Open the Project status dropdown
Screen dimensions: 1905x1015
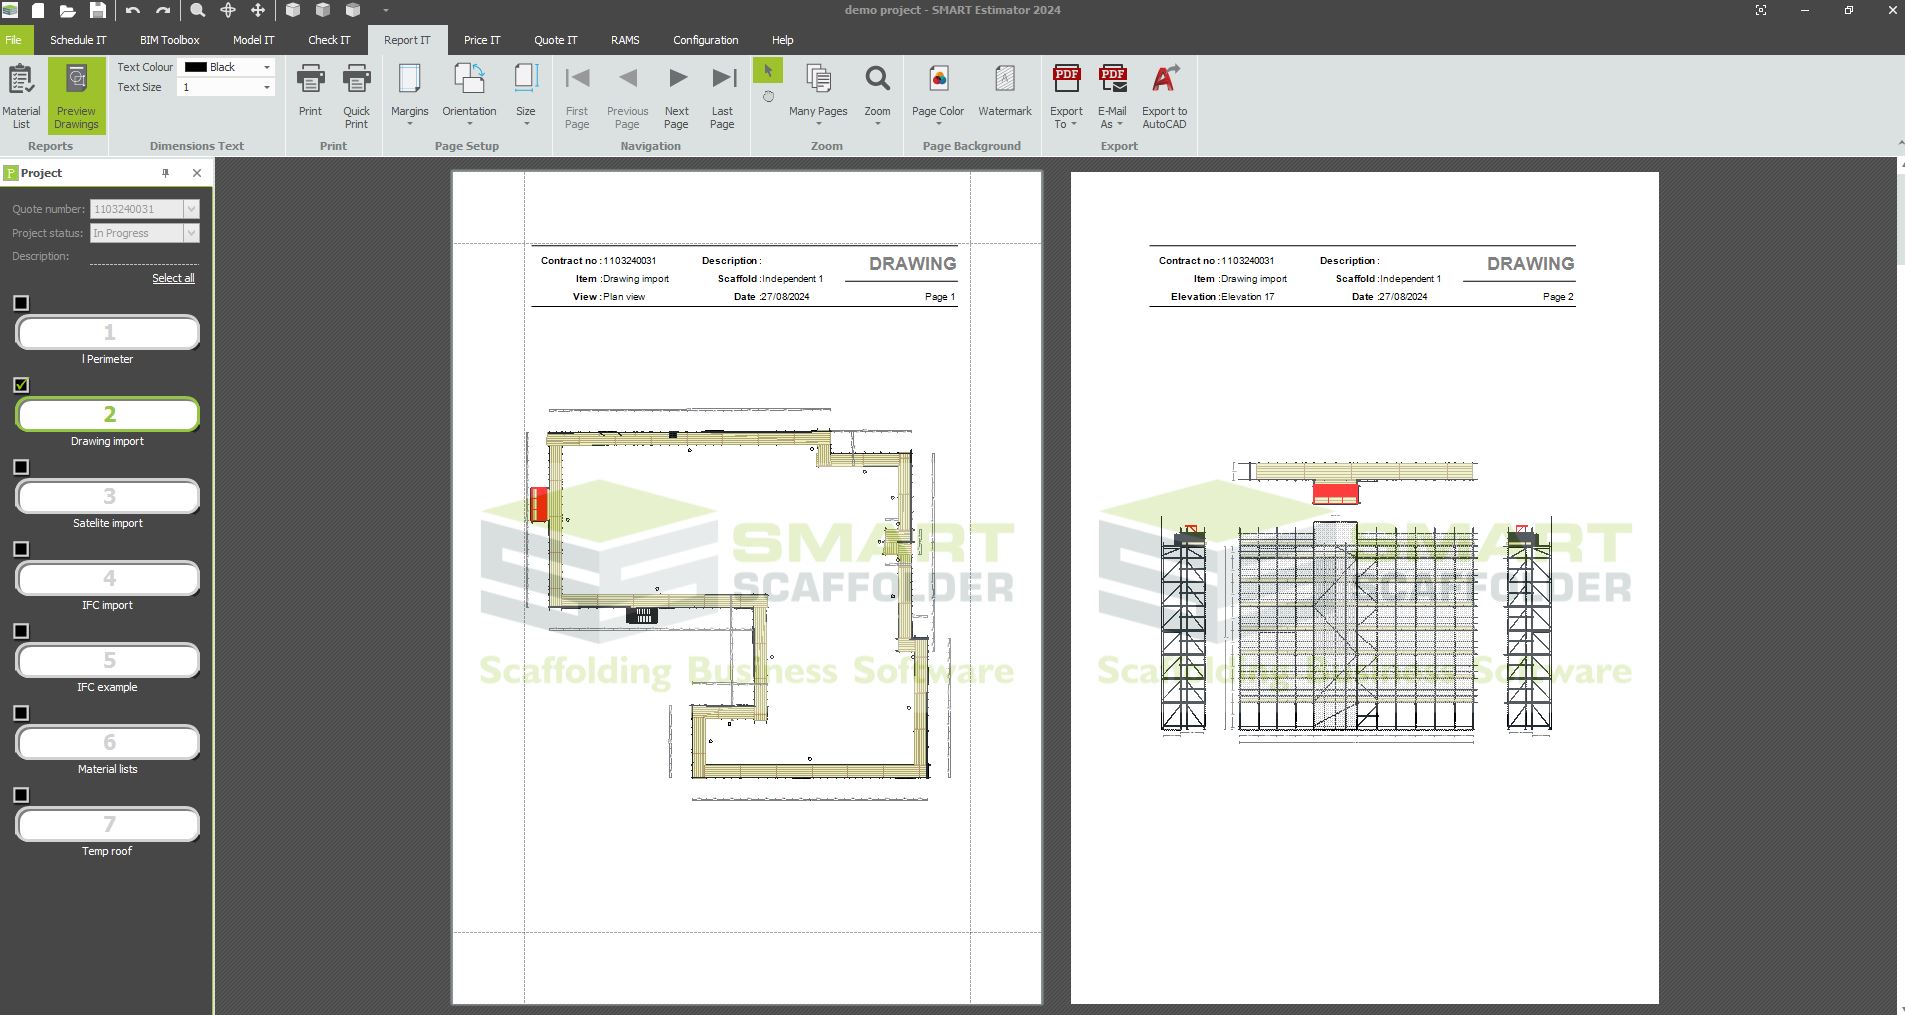(191, 233)
